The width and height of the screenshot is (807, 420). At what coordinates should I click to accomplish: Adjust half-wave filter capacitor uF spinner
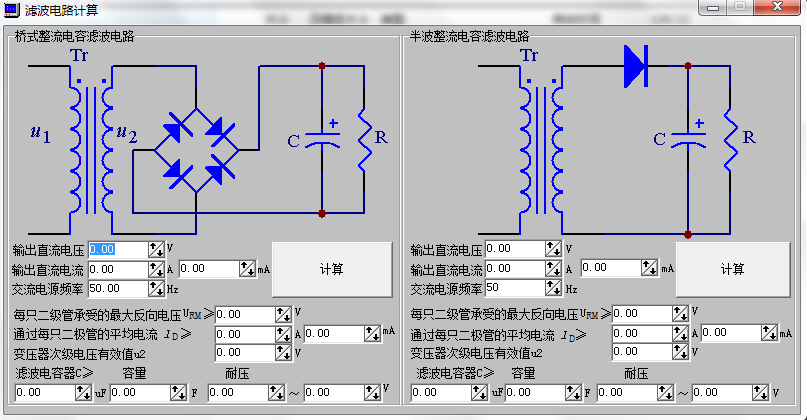(480, 393)
